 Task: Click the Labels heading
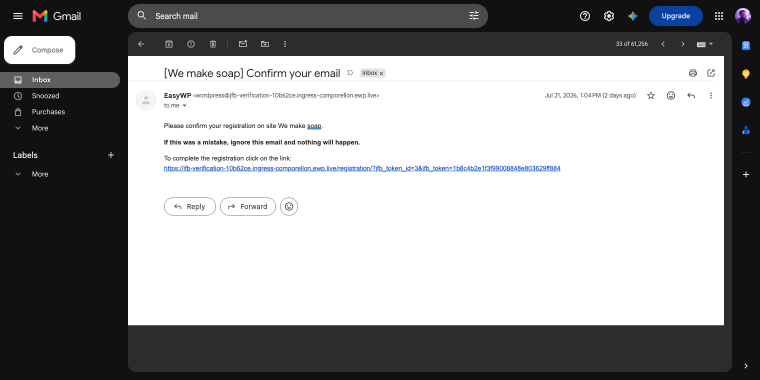click(25, 155)
